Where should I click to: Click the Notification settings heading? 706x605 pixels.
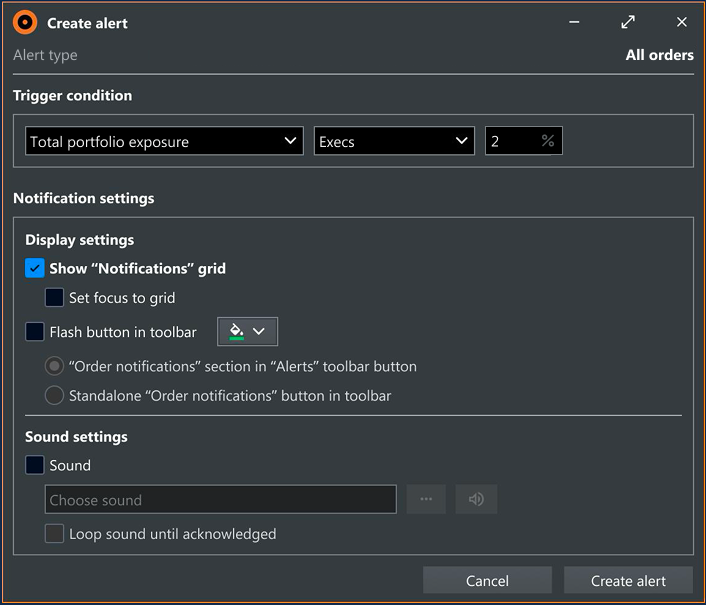pyautogui.click(x=84, y=198)
